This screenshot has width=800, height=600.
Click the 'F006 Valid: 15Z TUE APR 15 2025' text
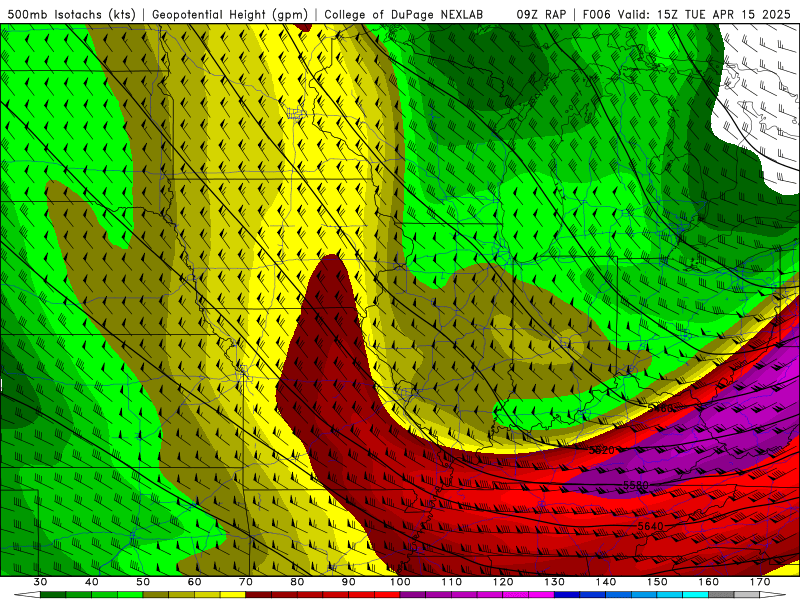pyautogui.click(x=686, y=14)
